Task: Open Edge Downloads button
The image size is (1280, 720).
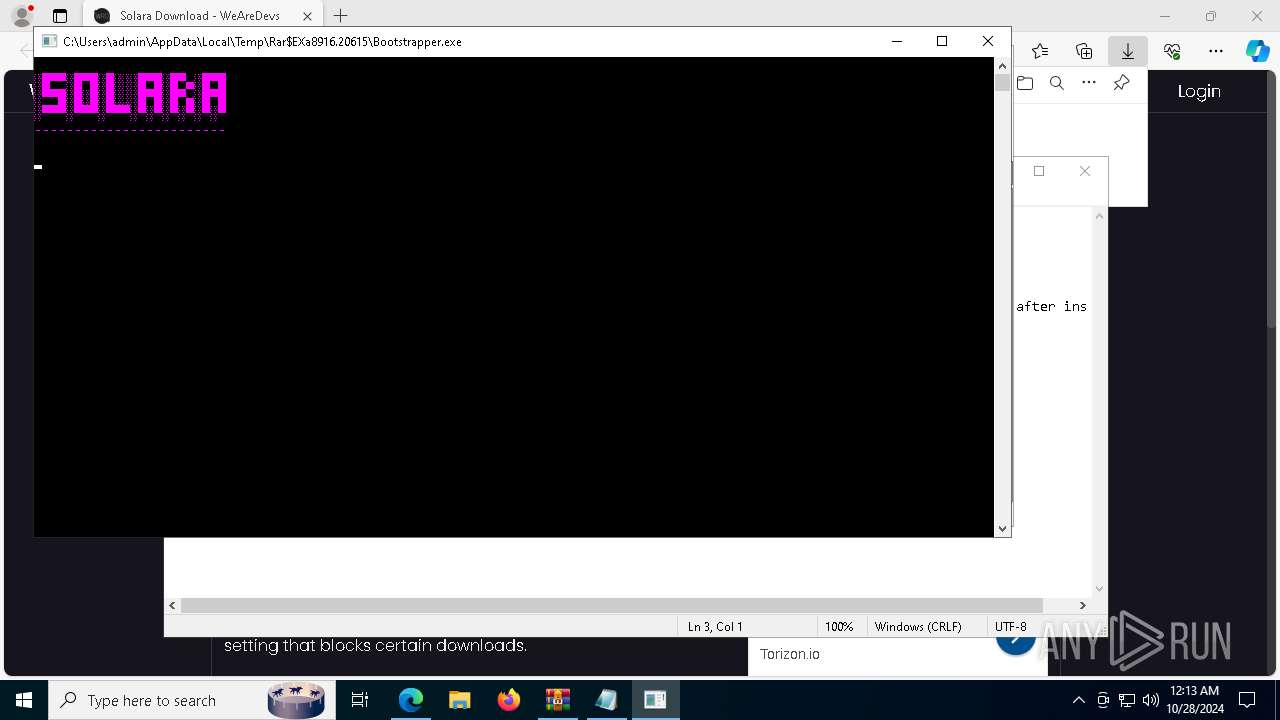Action: tap(1128, 51)
